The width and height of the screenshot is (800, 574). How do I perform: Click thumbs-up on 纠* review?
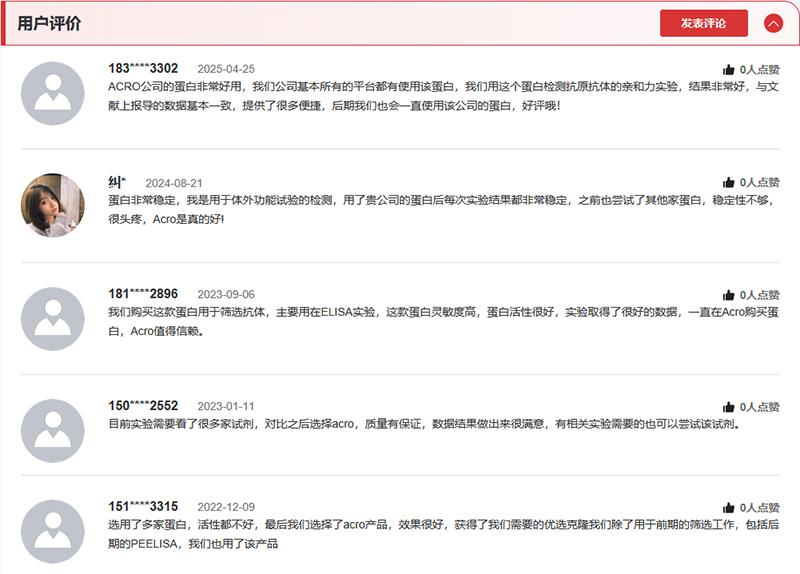[x=729, y=183]
